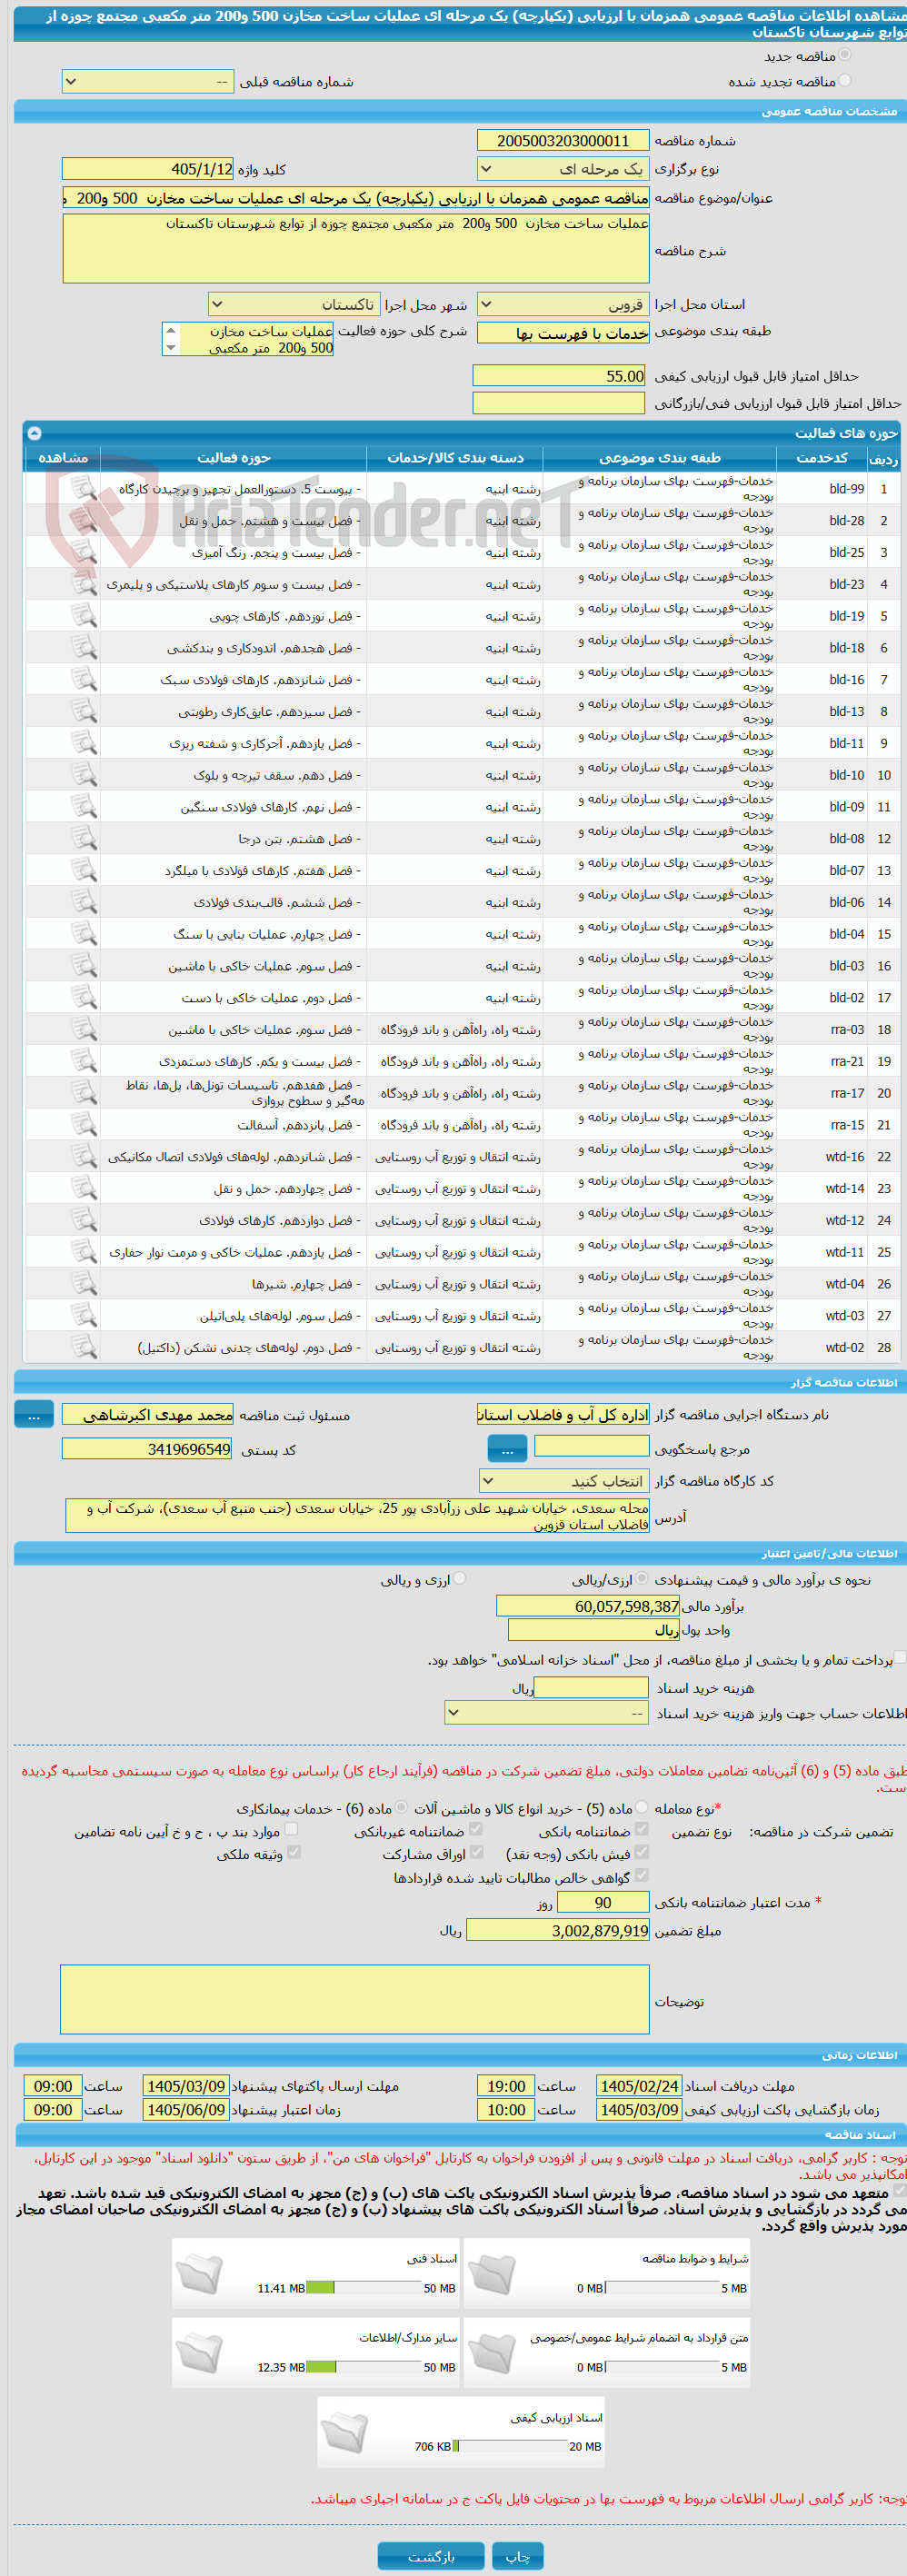Click the کدخدمت column header
The height and width of the screenshot is (2576, 907).
click(x=822, y=457)
